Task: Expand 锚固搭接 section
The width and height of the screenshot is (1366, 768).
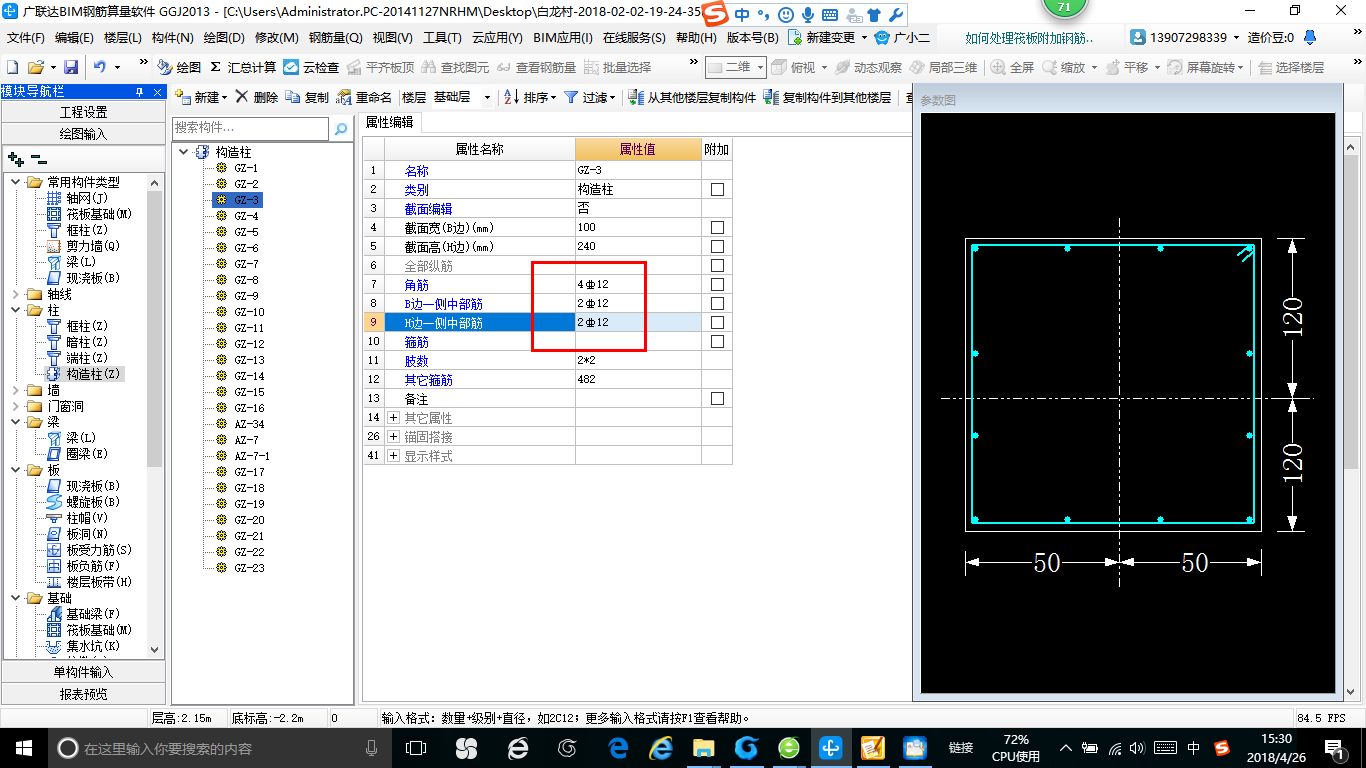Action: pyautogui.click(x=393, y=437)
